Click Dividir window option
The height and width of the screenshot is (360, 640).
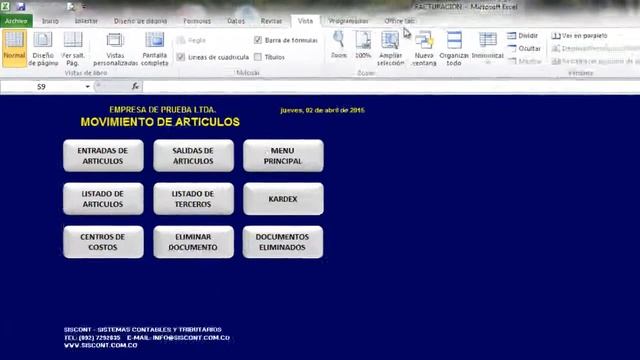tap(522, 36)
